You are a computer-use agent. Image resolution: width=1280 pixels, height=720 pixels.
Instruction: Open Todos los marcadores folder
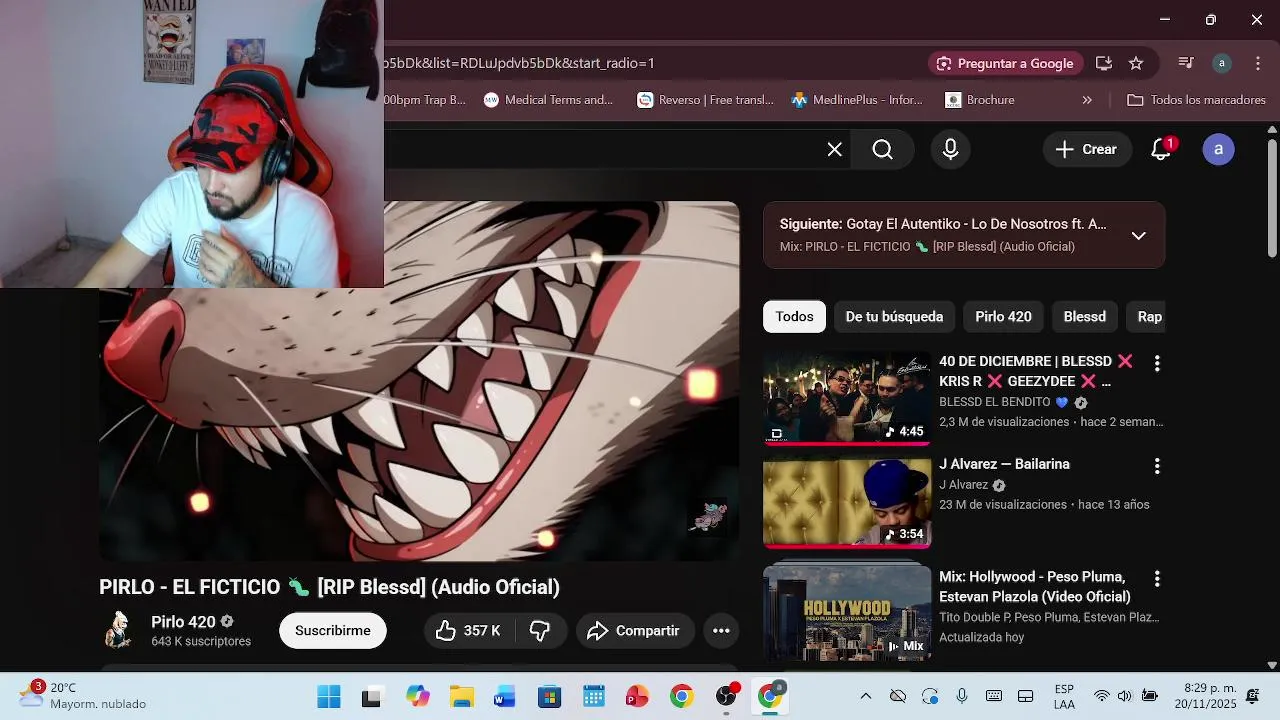(x=1197, y=100)
